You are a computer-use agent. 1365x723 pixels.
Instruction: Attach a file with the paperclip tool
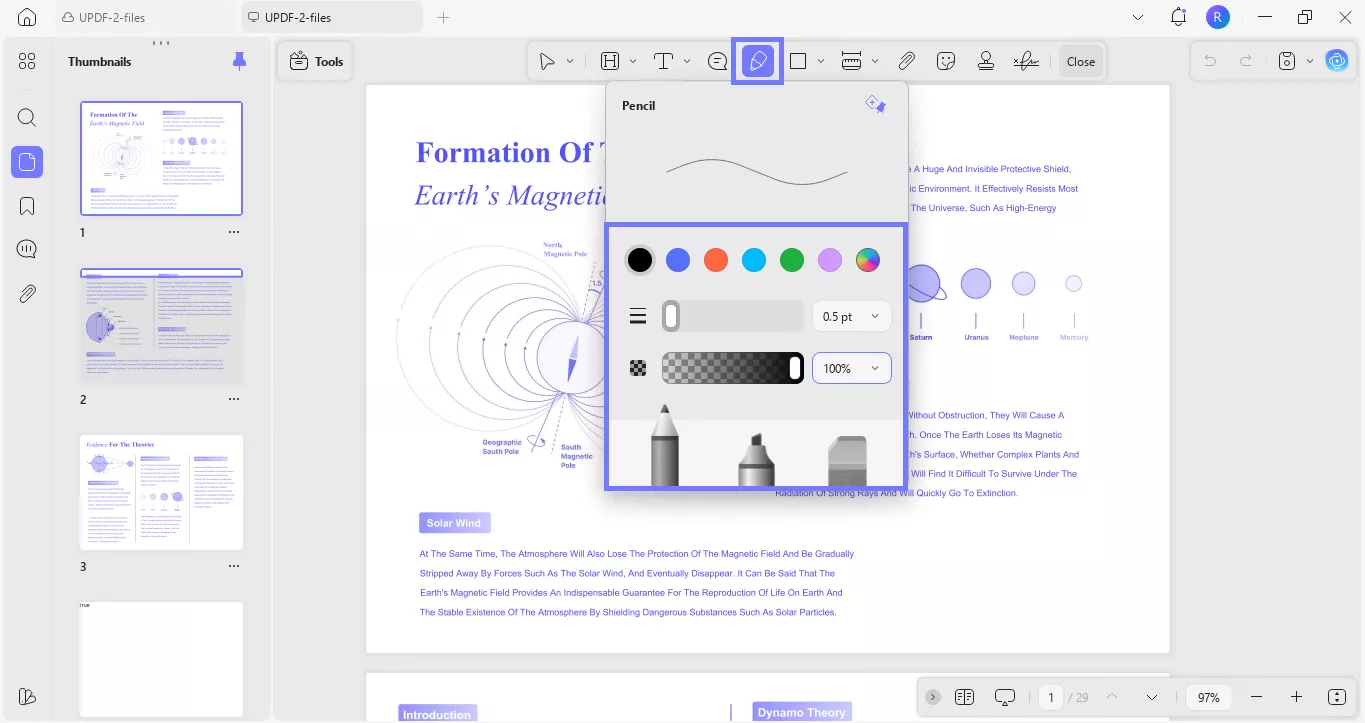(906, 61)
